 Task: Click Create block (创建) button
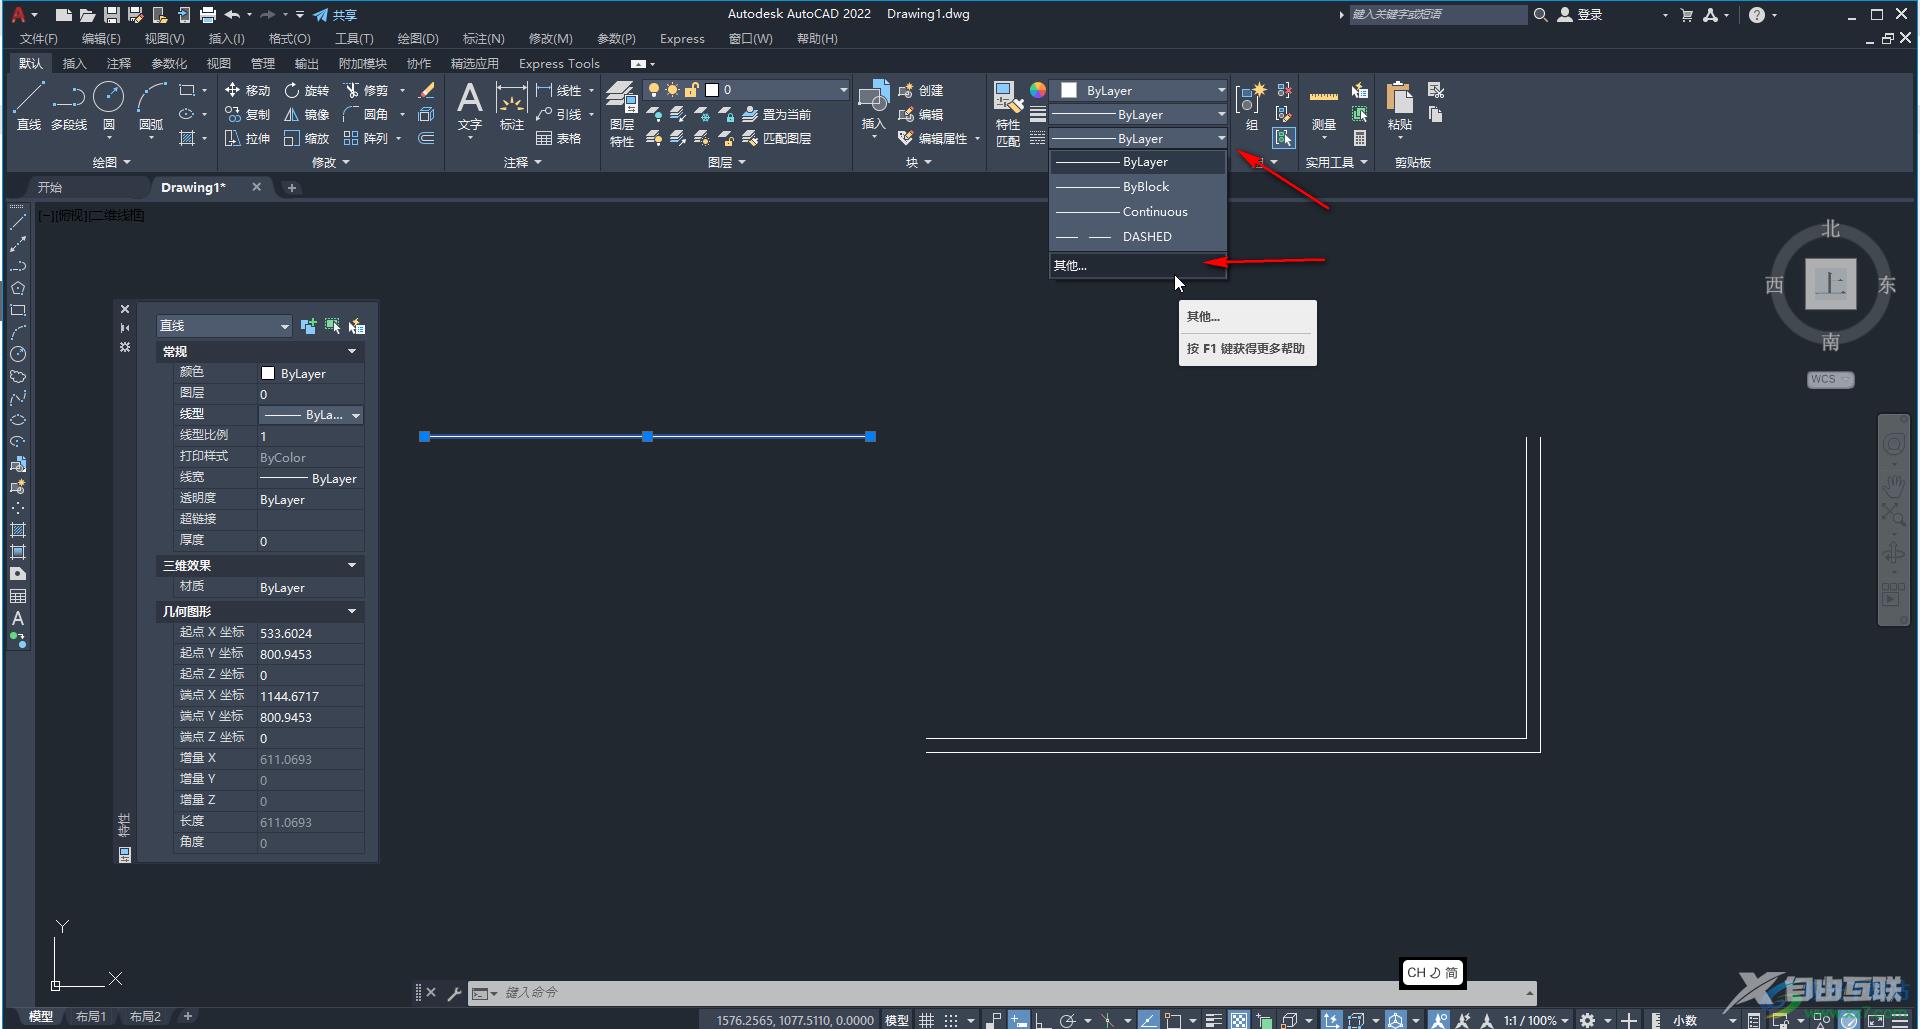pos(921,90)
